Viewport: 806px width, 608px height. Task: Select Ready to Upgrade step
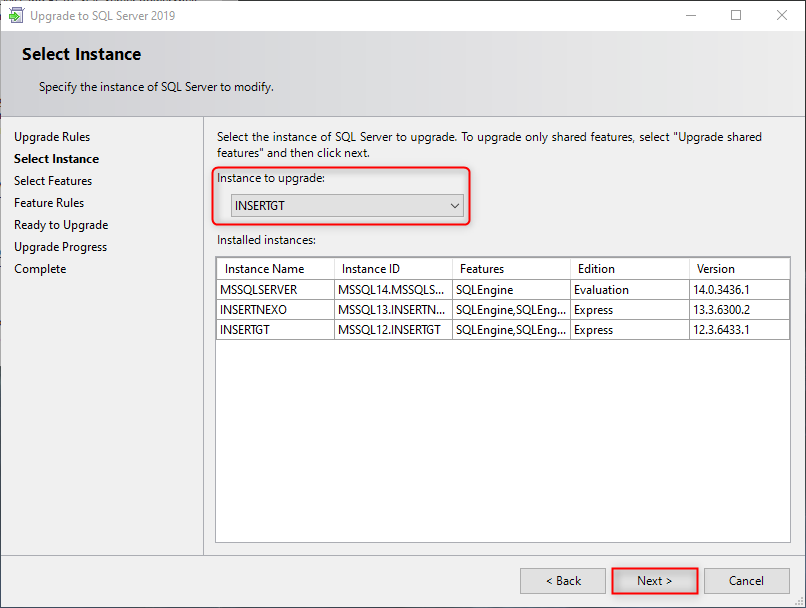(61, 225)
